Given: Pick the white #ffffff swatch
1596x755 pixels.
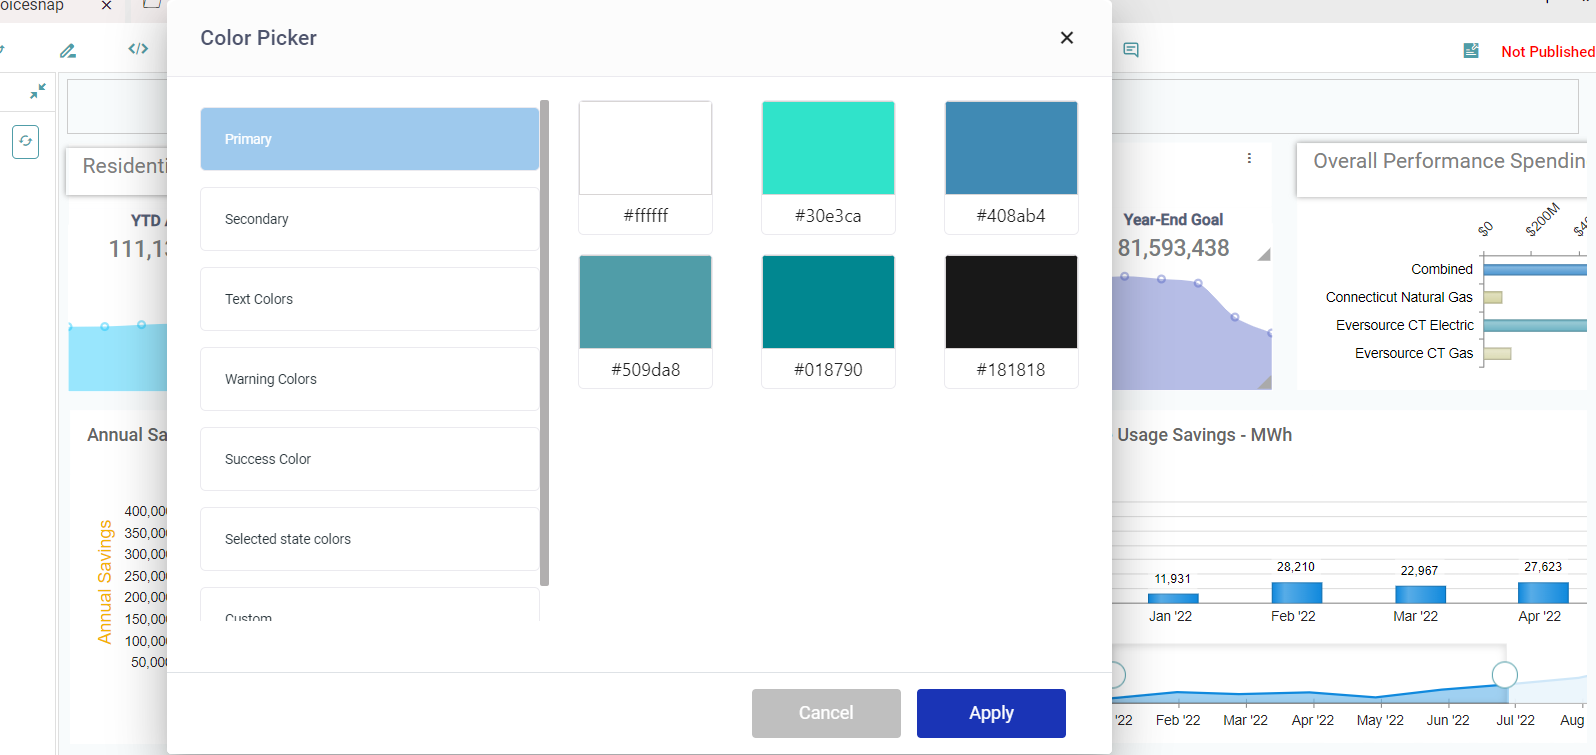Looking at the screenshot, I should 645,148.
